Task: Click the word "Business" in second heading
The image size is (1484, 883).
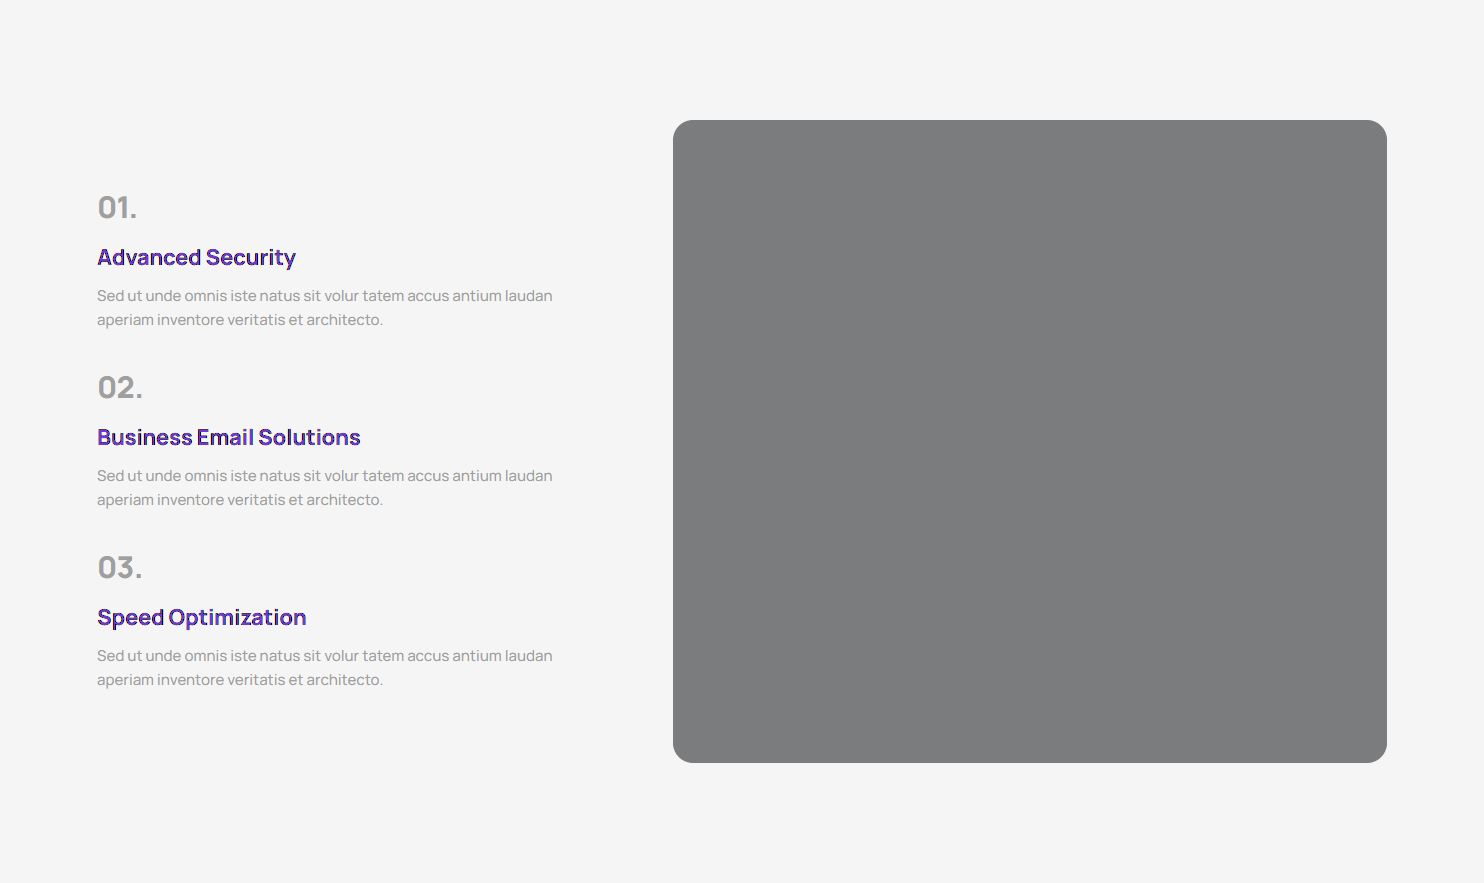Action: 144,438
